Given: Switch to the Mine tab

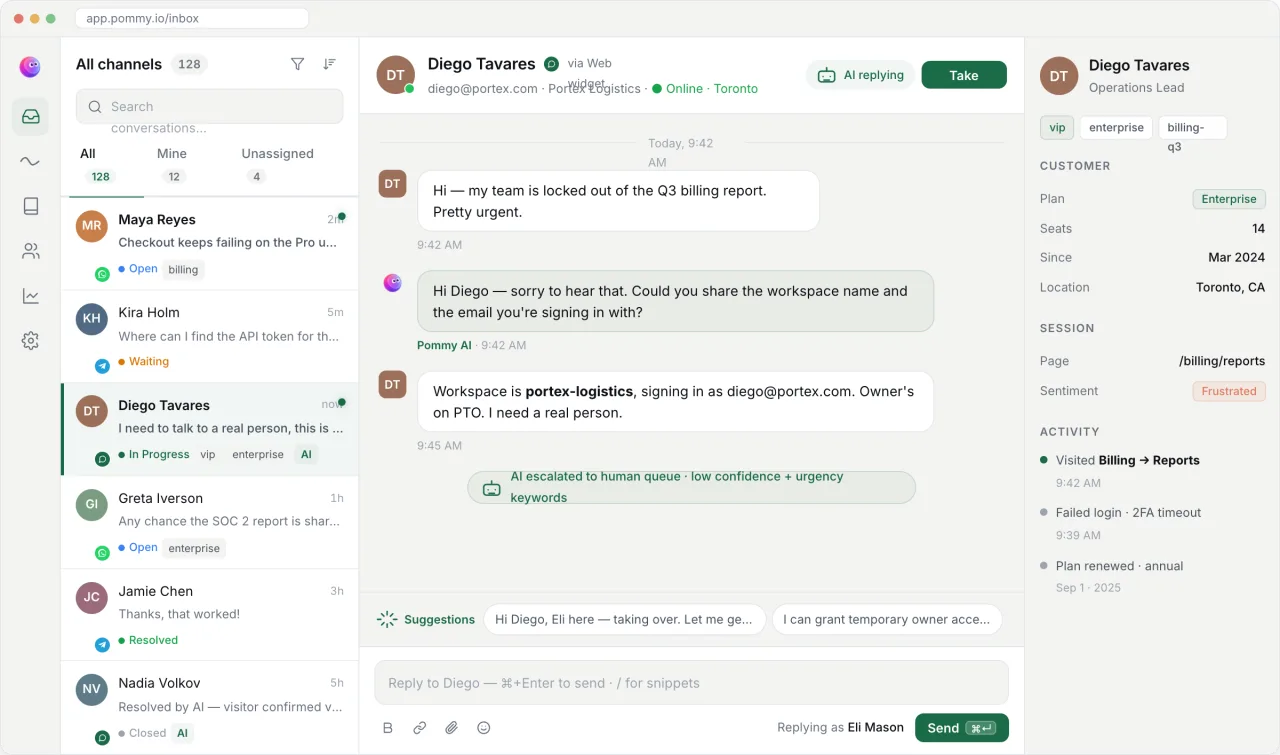Looking at the screenshot, I should 173,166.
